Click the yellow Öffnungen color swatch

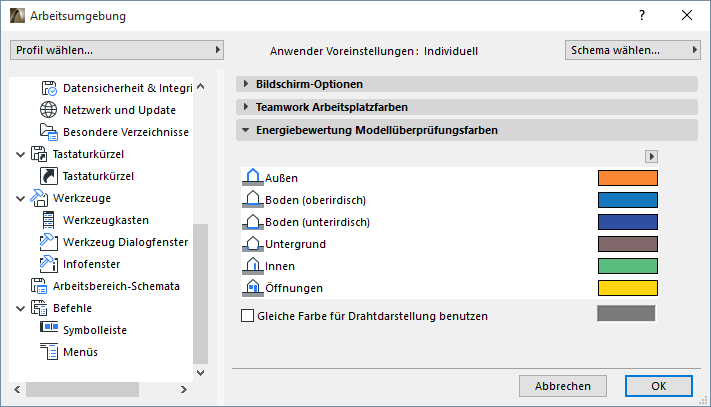[627, 288]
